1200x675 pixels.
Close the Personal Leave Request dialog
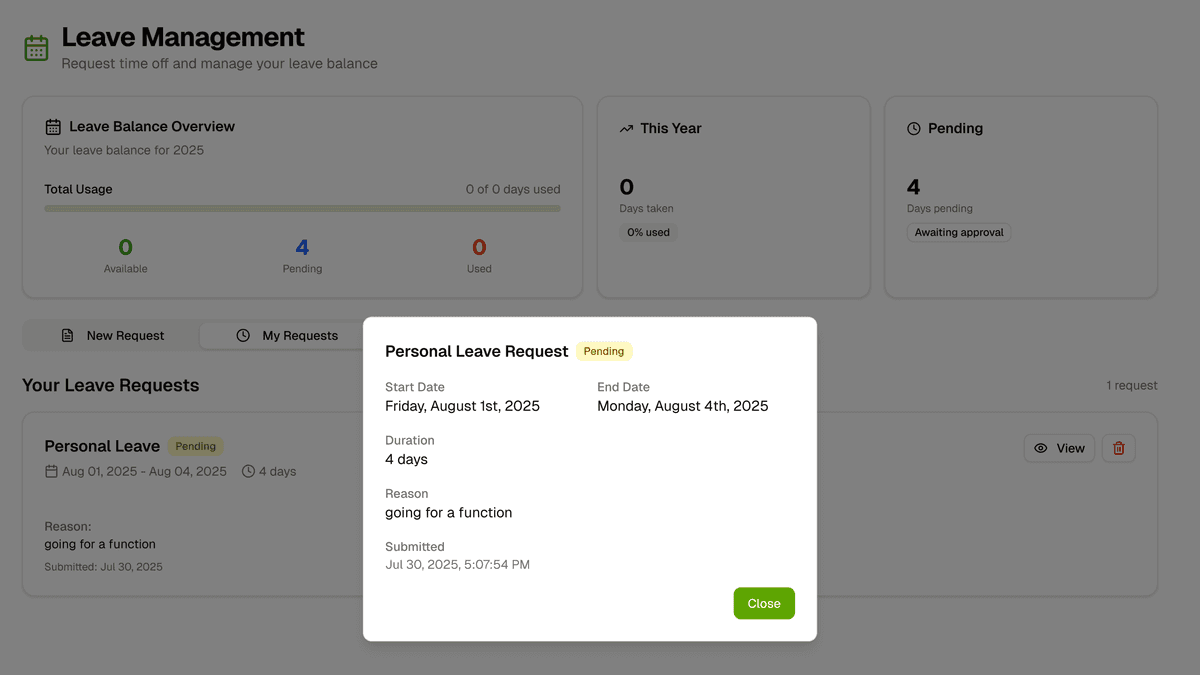click(x=764, y=603)
